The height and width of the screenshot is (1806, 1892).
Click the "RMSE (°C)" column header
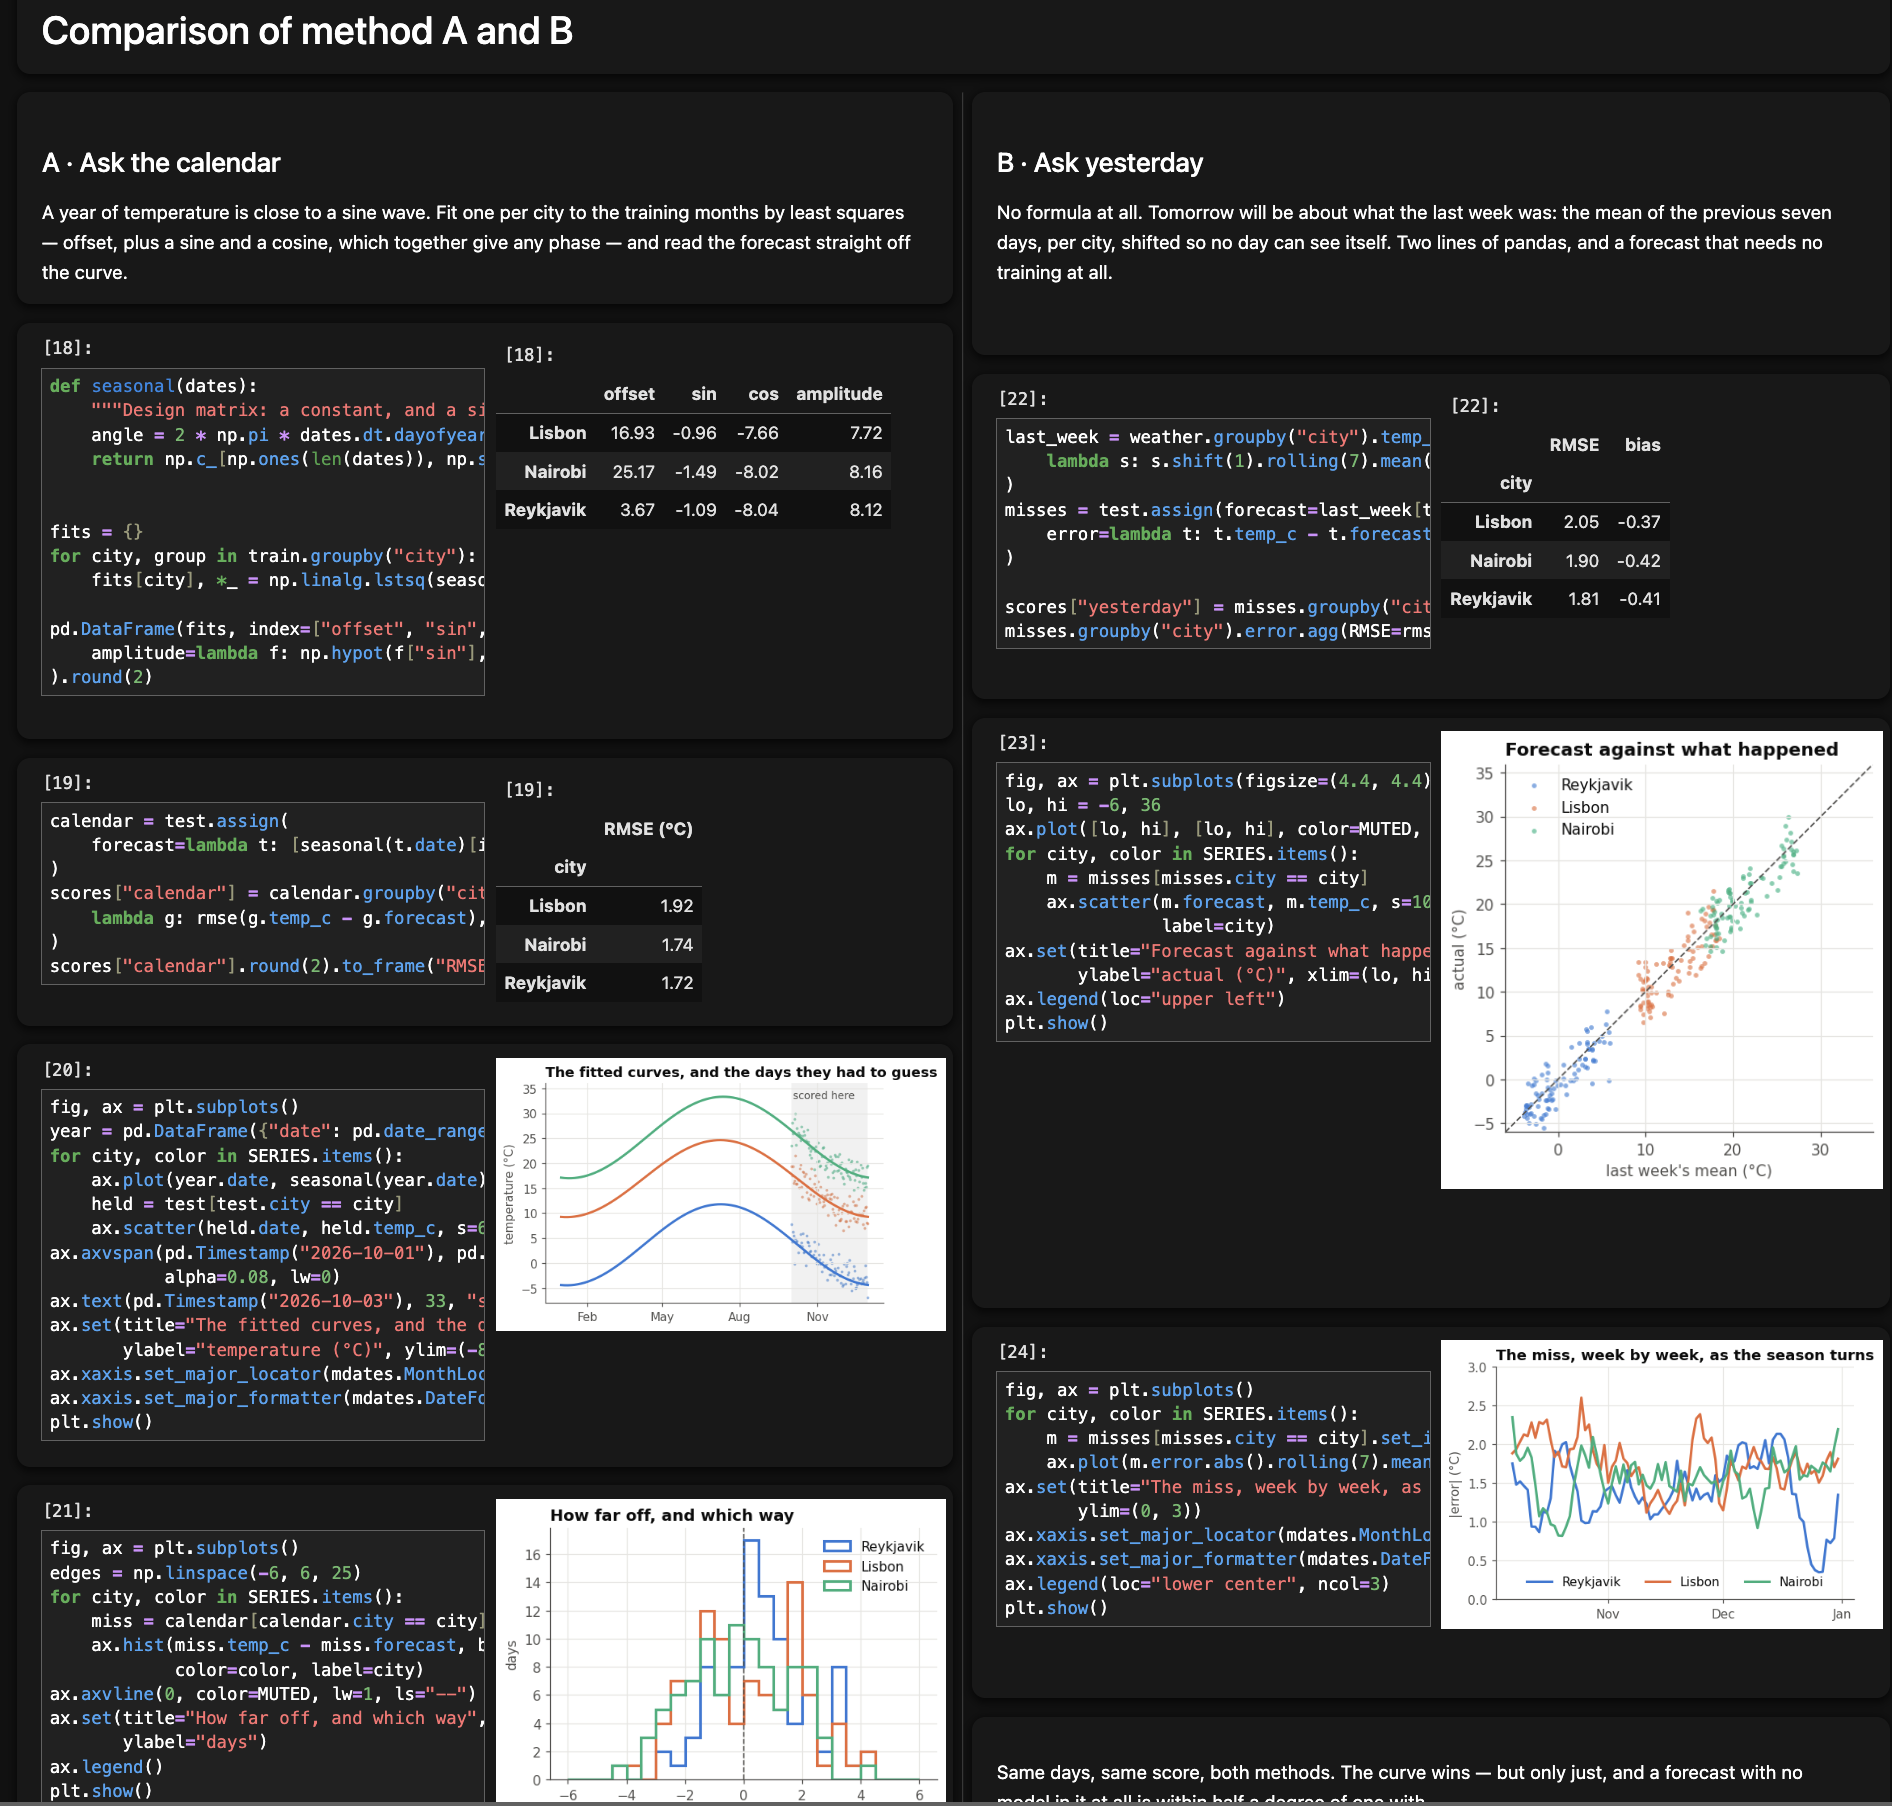click(648, 829)
